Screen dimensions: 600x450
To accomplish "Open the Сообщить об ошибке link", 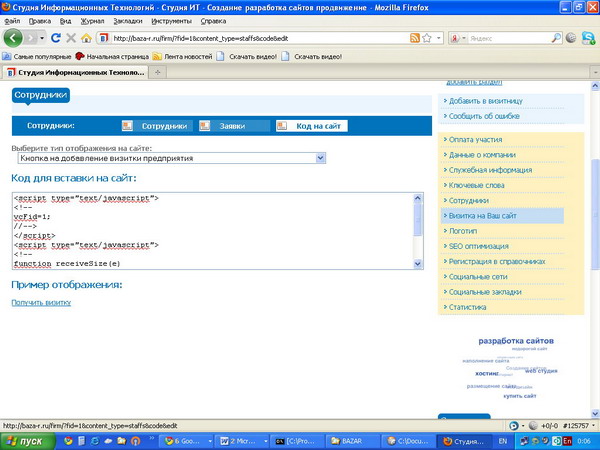I will tap(484, 116).
